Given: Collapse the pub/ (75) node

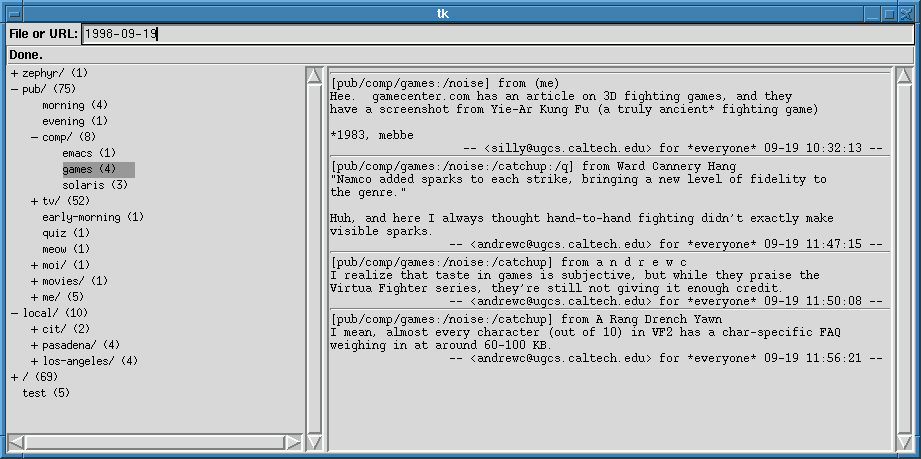Looking at the screenshot, I should tap(15, 89).
